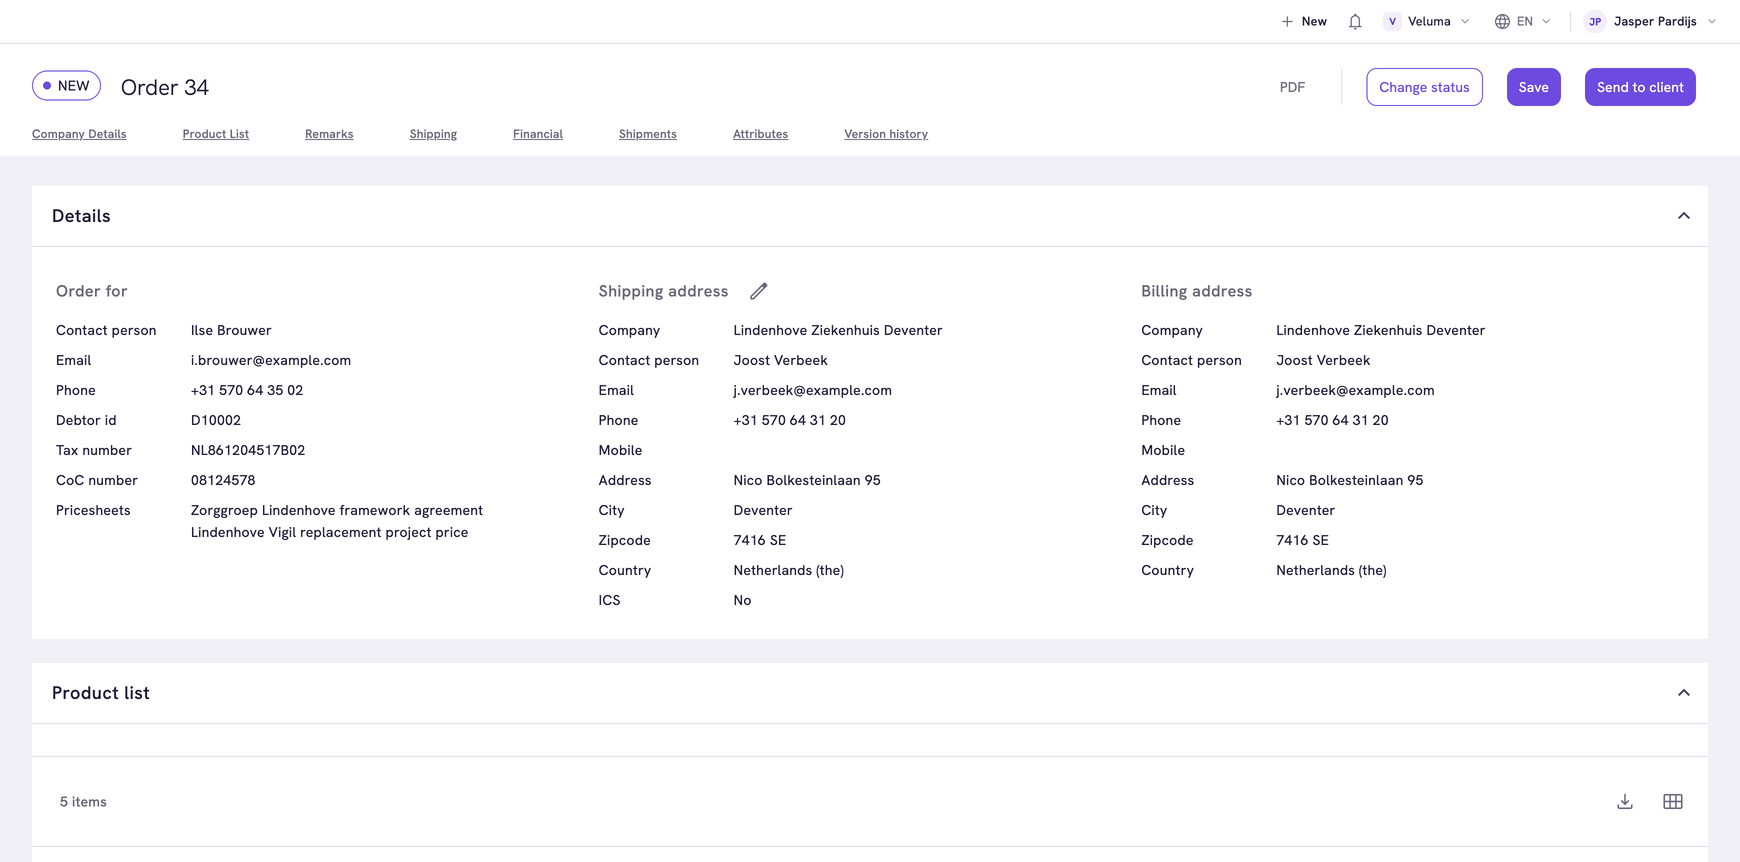Image resolution: width=1740 pixels, height=862 pixels.
Task: Open the PDF export
Action: click(1292, 87)
